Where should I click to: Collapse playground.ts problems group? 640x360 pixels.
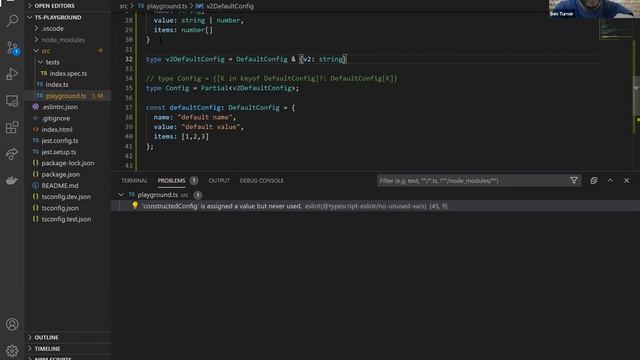121,195
